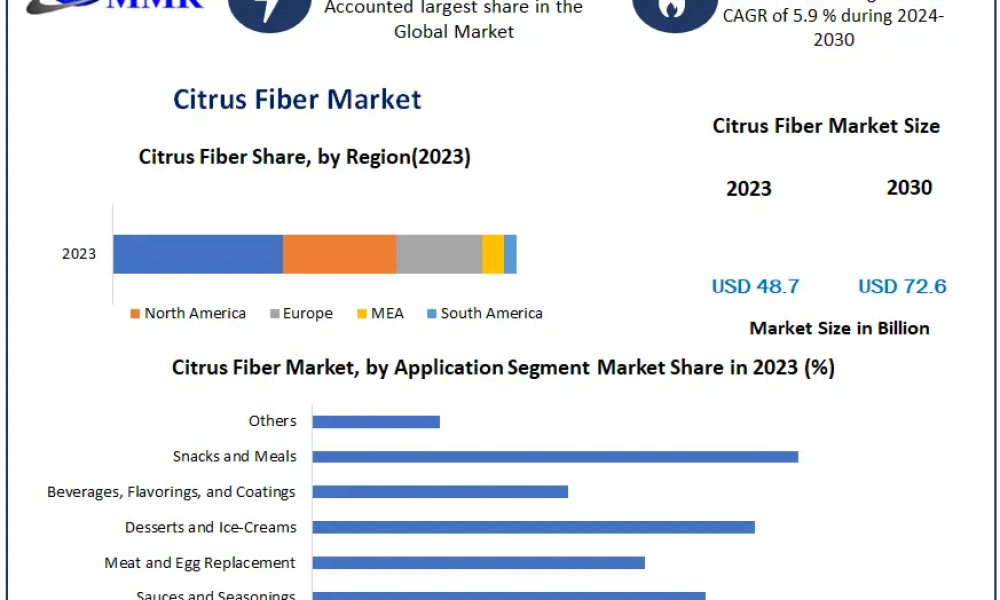This screenshot has height=600, width=1000.
Task: Click the blue South America legend swatch
Action: tap(432, 314)
